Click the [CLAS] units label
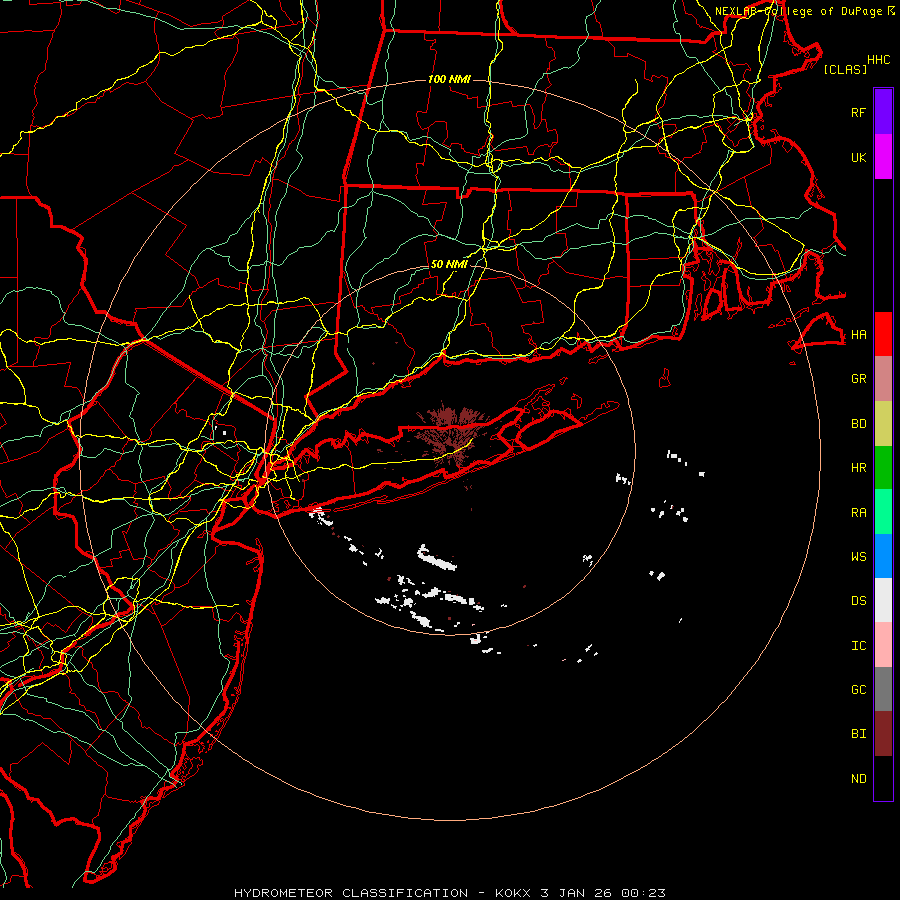The height and width of the screenshot is (900, 900). pos(845,69)
